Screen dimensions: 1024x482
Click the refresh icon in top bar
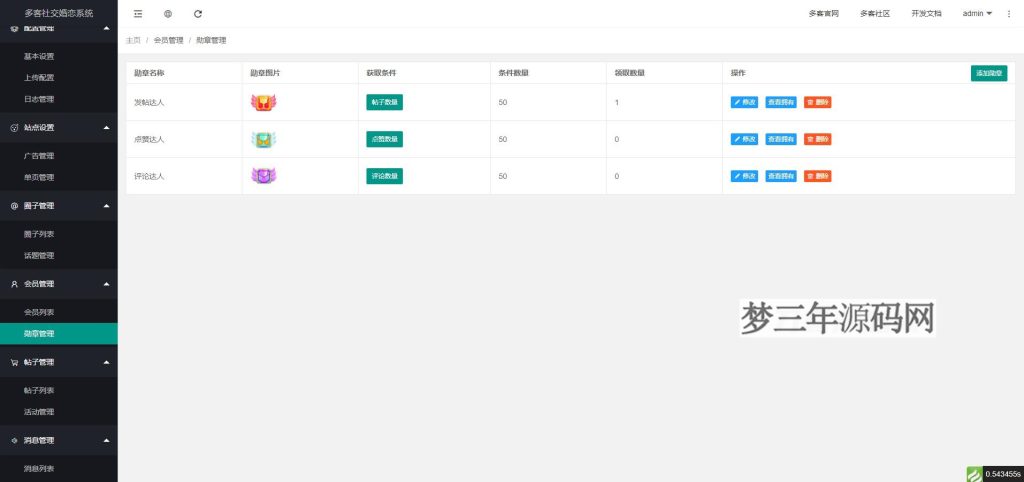tap(198, 14)
